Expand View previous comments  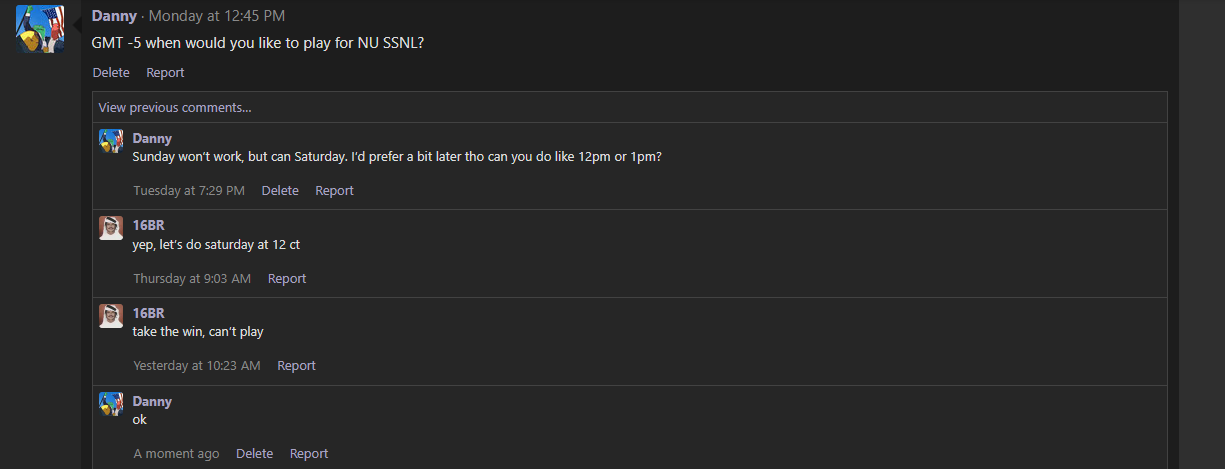(x=175, y=107)
